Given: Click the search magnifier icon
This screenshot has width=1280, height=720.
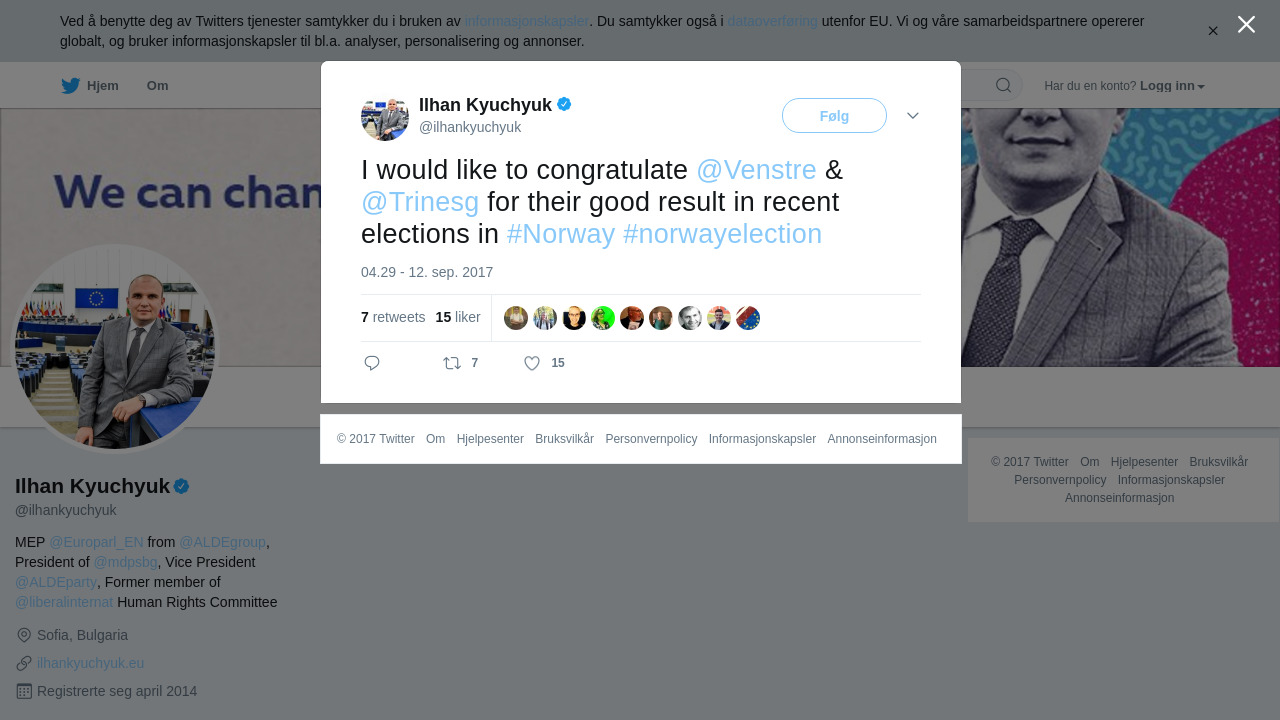Looking at the screenshot, I should (1003, 85).
